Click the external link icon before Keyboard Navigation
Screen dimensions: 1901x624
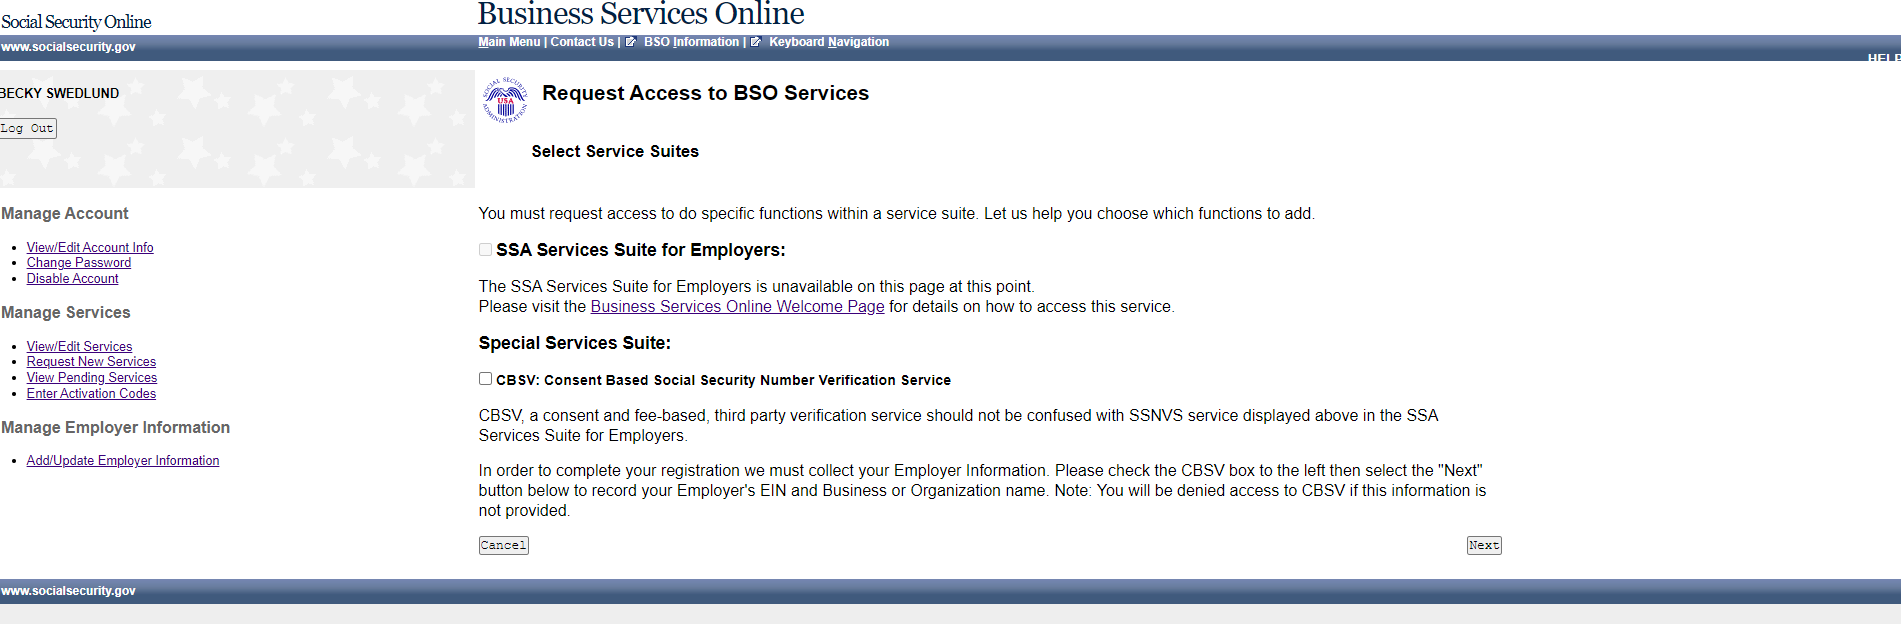point(756,42)
